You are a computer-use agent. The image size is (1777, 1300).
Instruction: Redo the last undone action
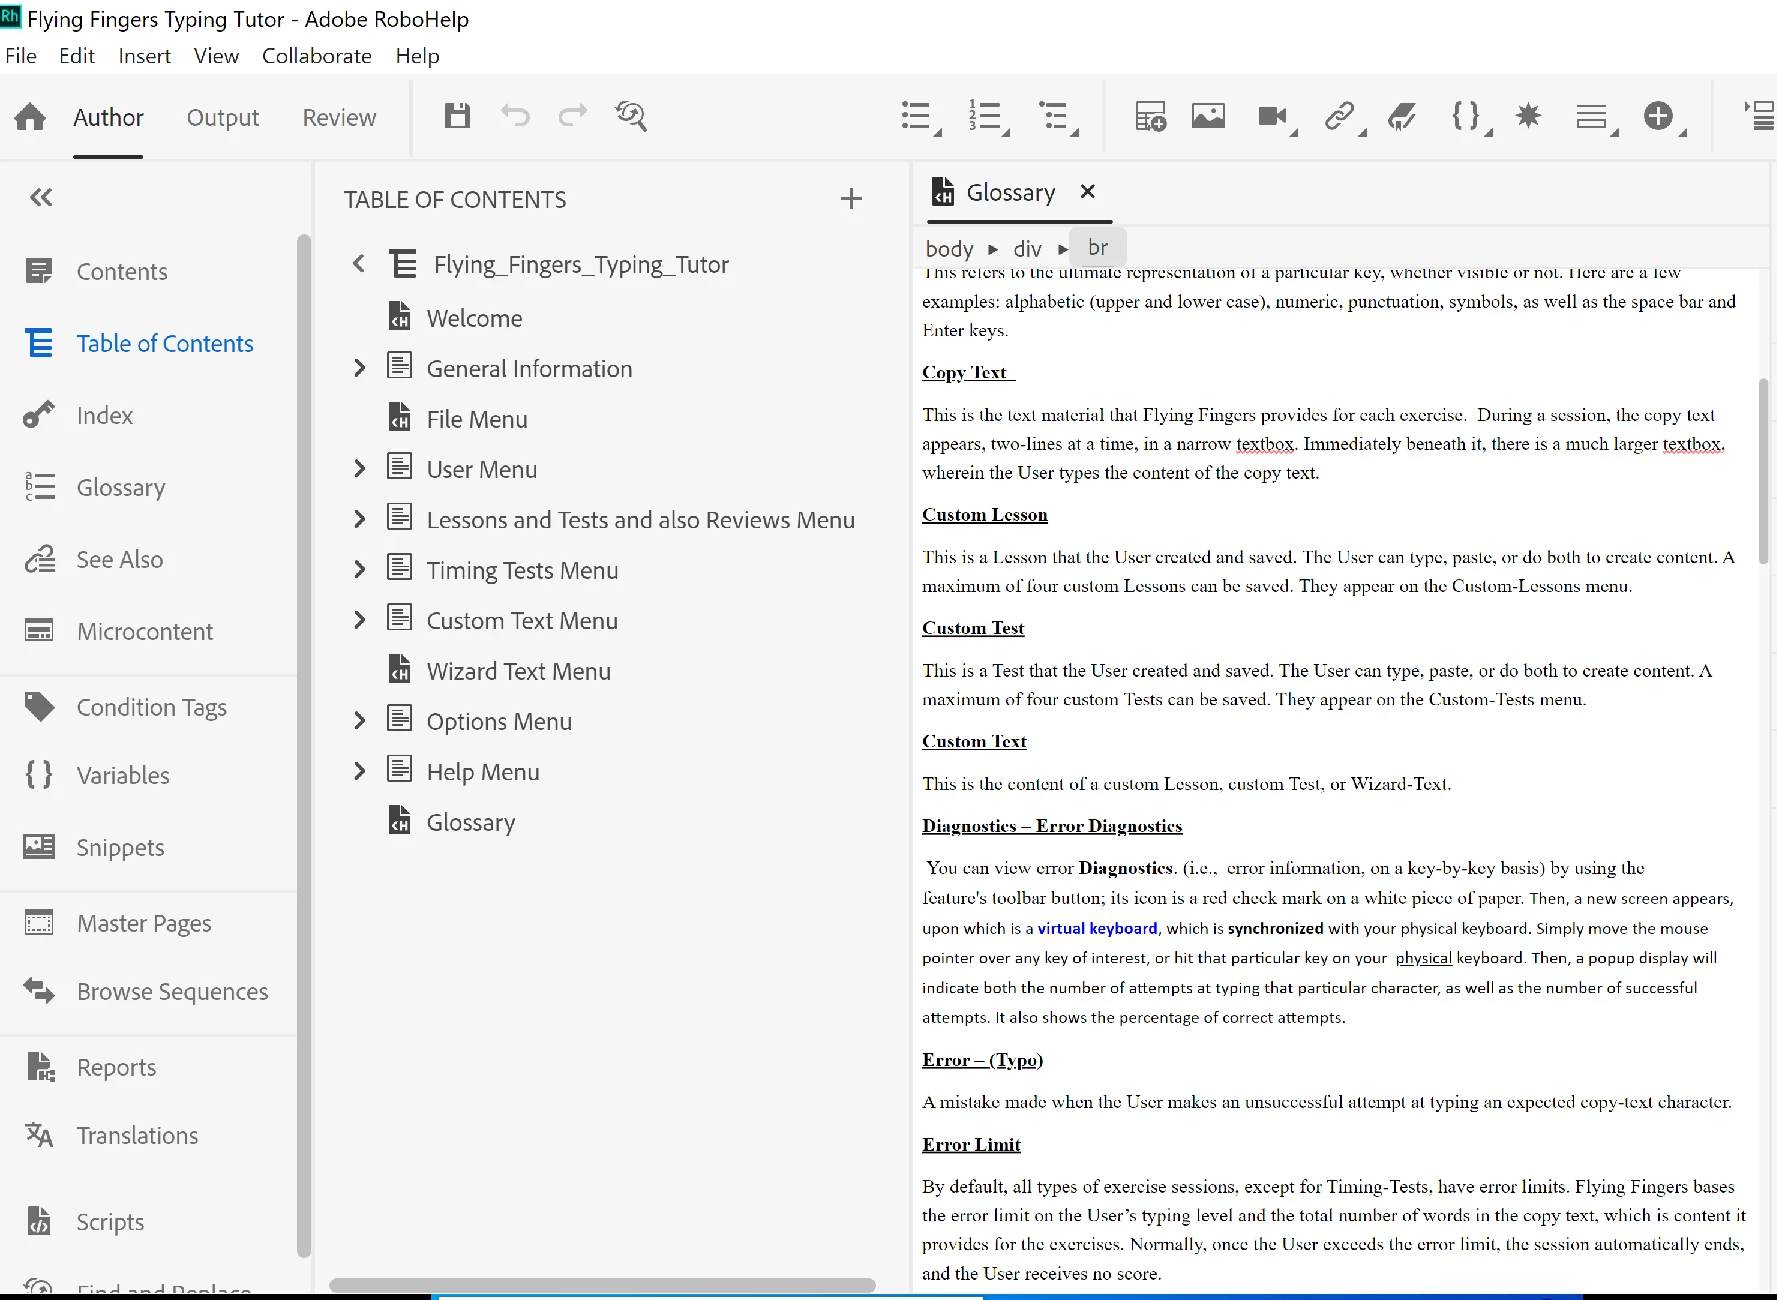point(573,116)
